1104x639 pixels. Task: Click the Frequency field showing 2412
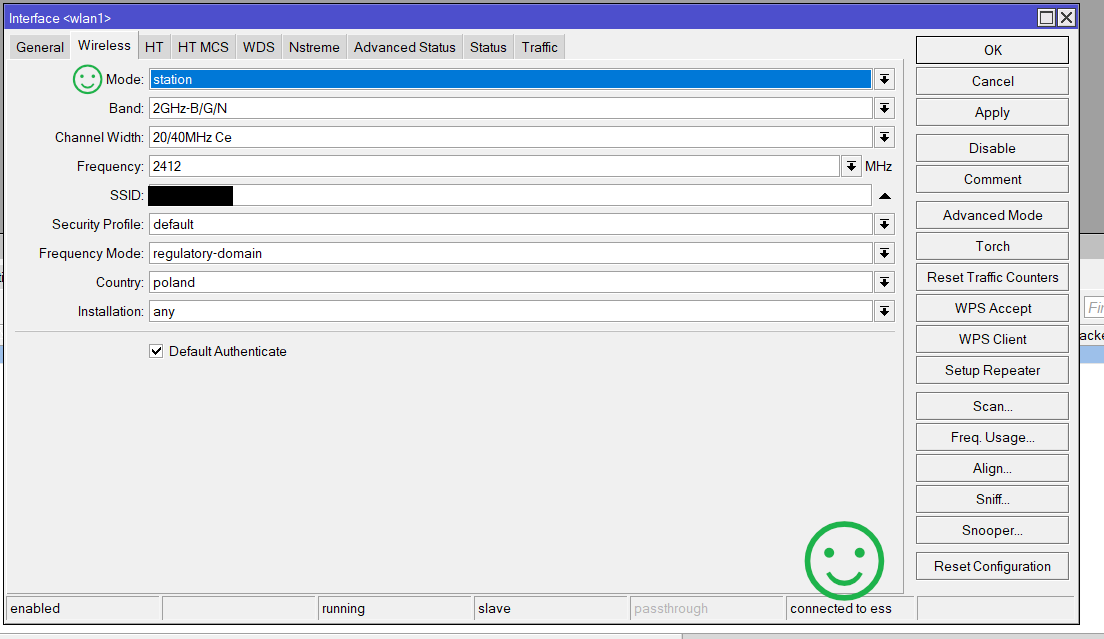click(494, 166)
